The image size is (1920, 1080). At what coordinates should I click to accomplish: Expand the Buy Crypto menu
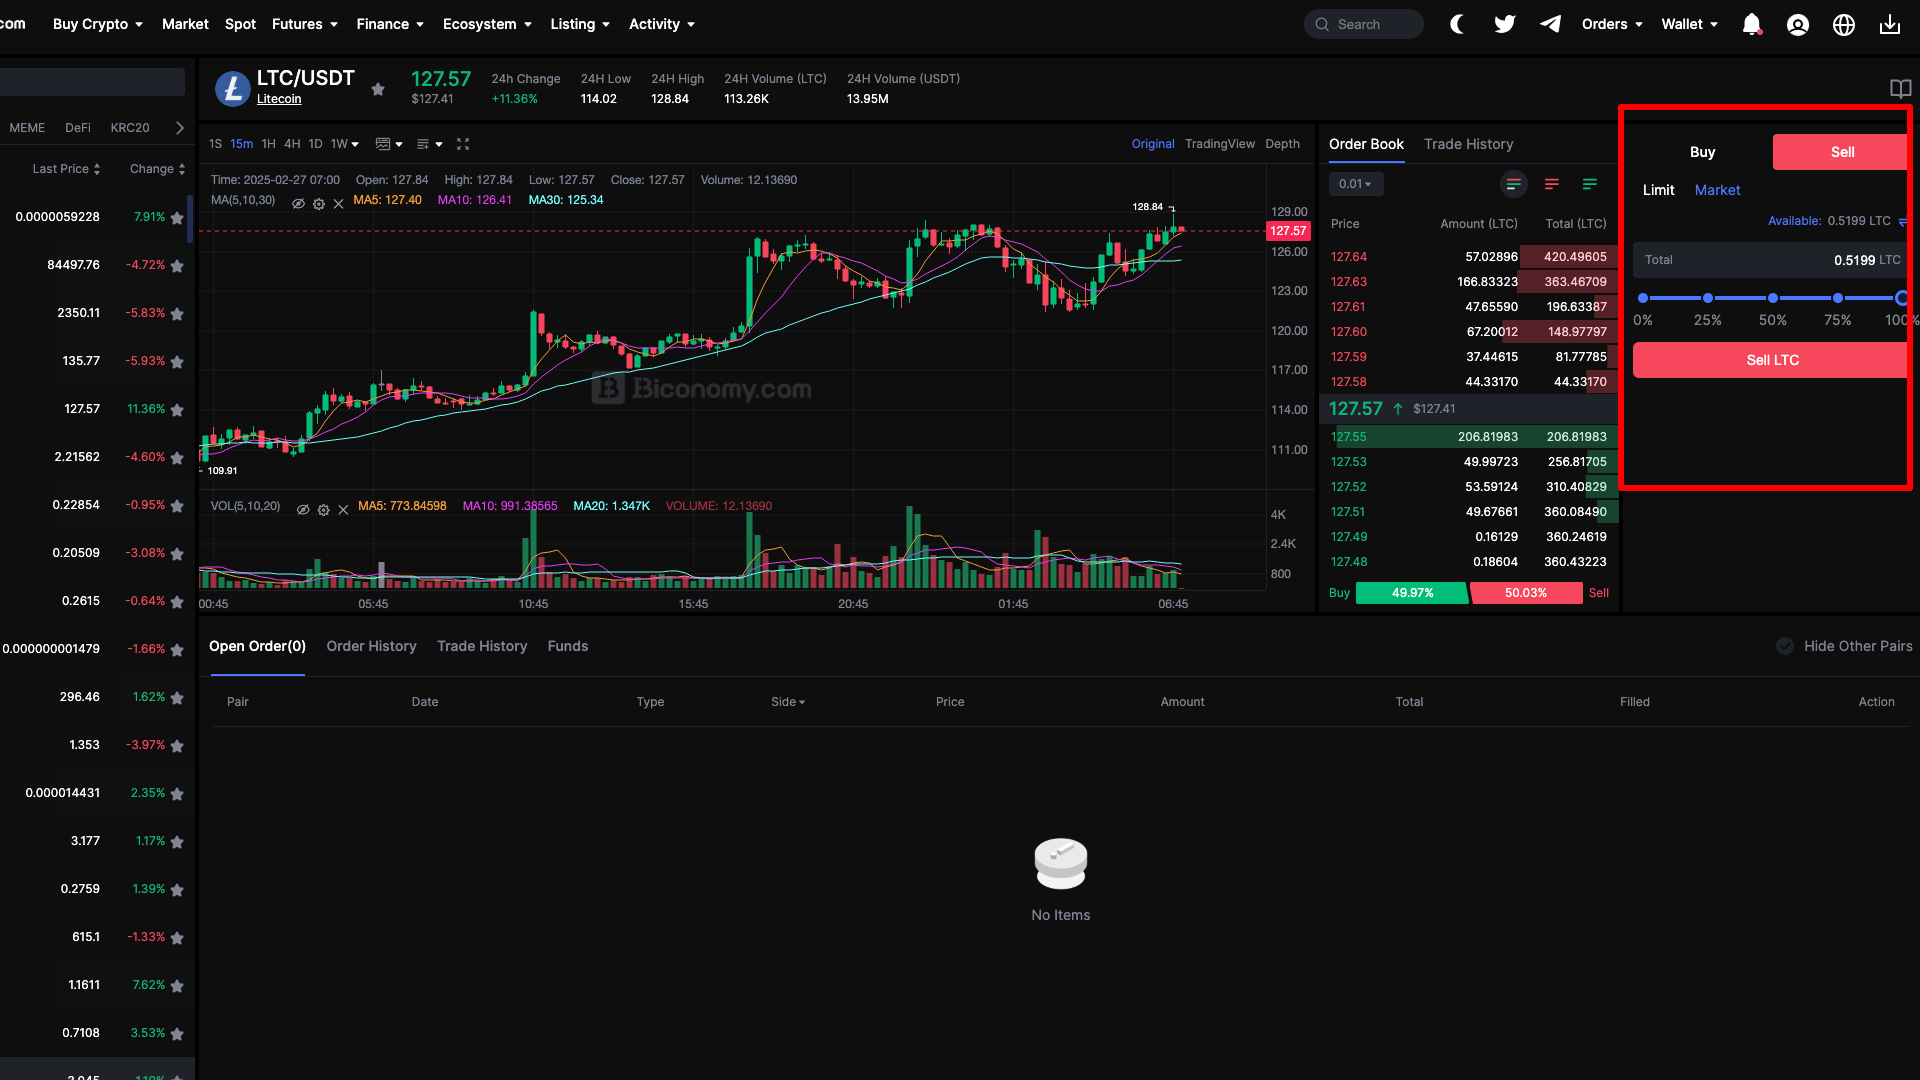pyautogui.click(x=98, y=24)
